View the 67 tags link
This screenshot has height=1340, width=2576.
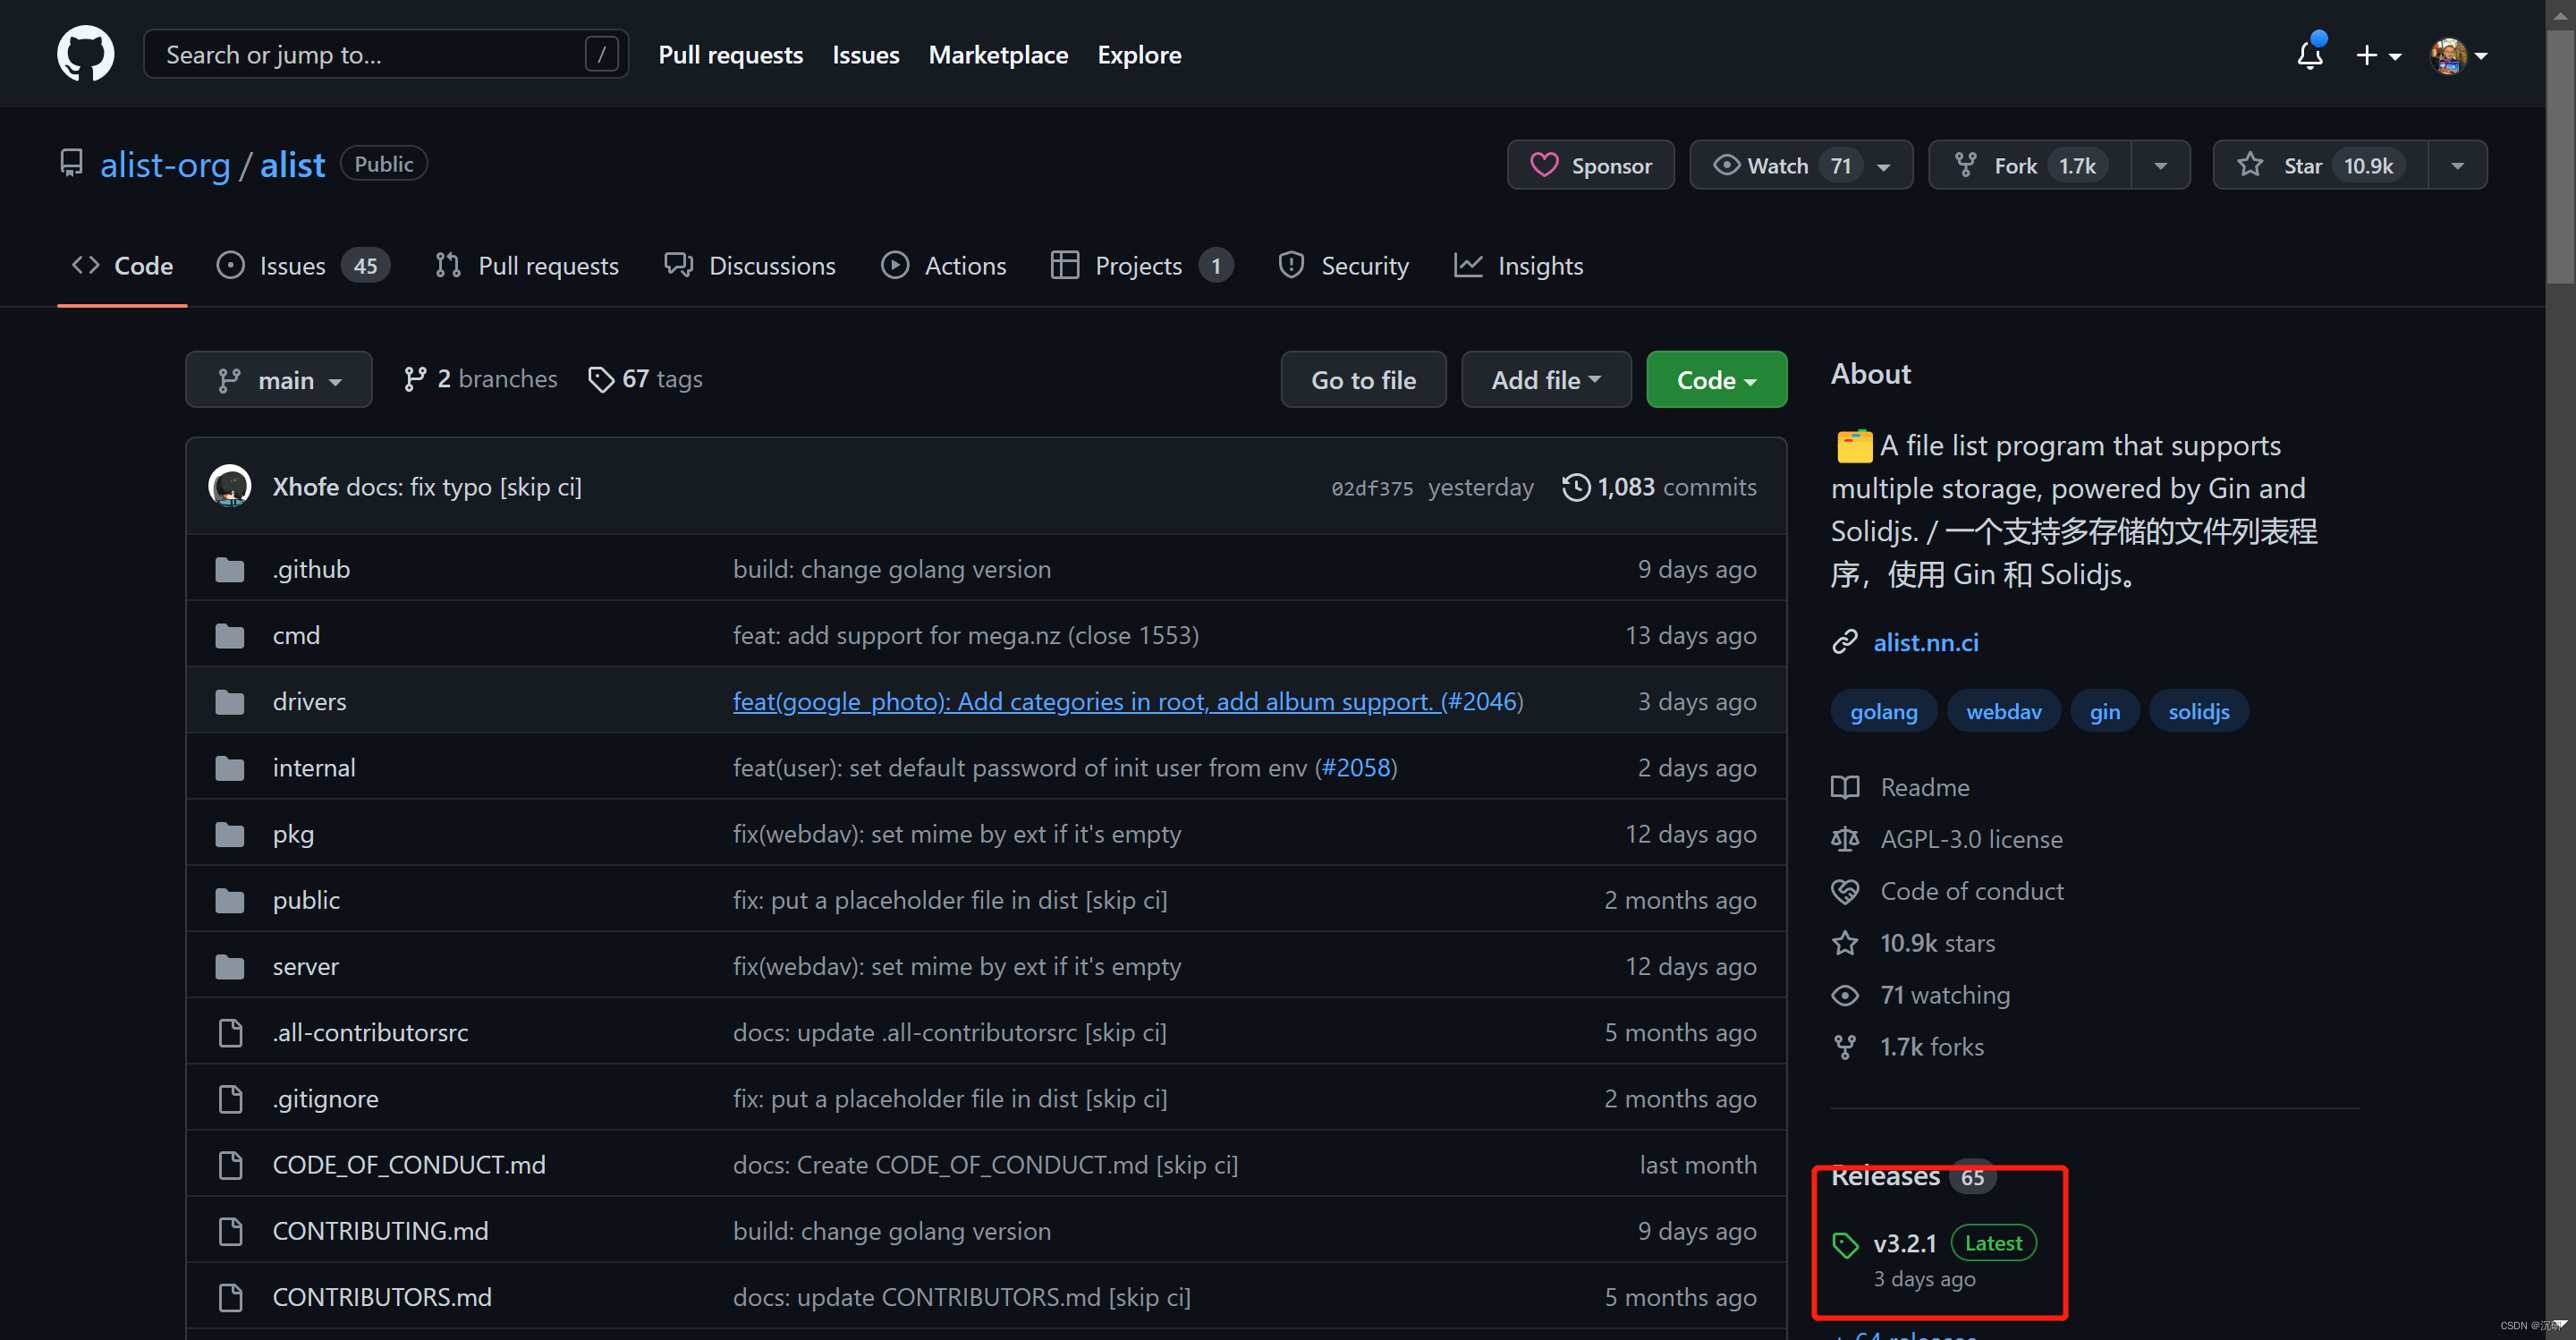coord(645,379)
